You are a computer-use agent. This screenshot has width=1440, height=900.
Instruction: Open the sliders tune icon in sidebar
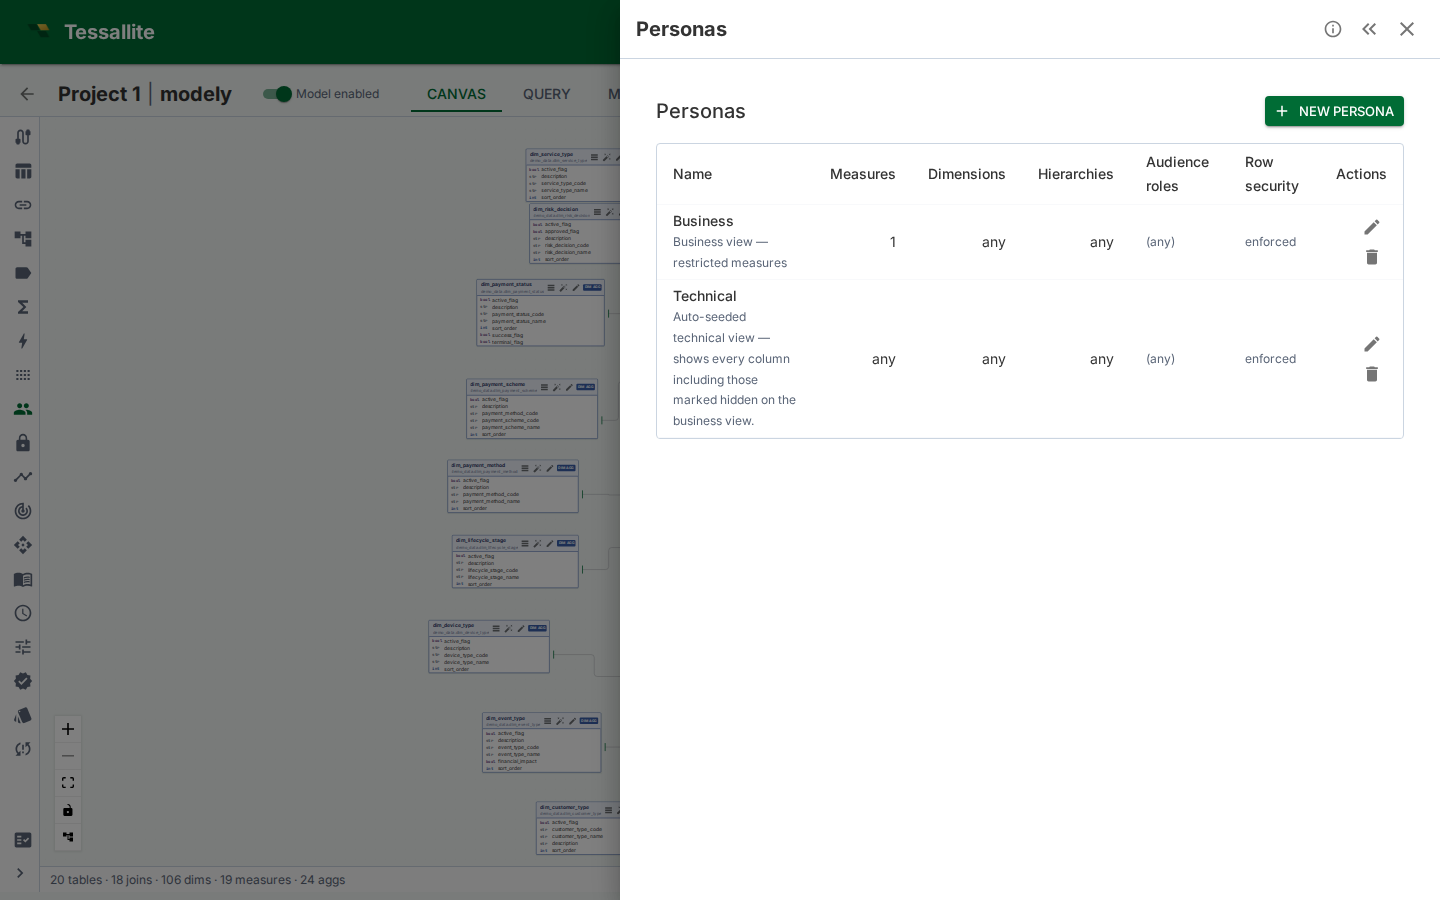point(22,647)
